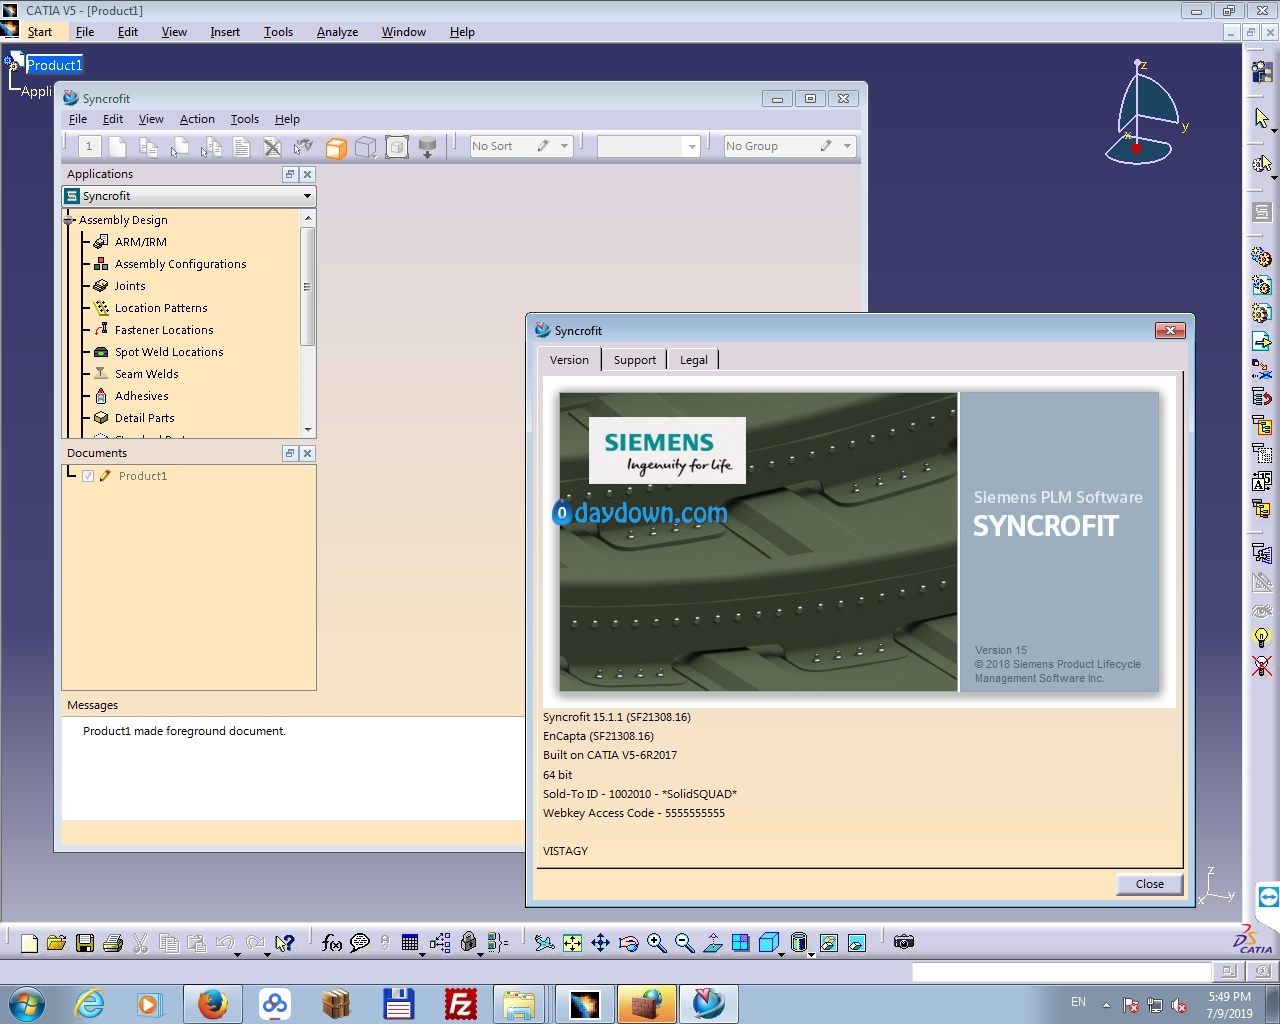
Task: Close the Documents panel
Action: coord(308,453)
